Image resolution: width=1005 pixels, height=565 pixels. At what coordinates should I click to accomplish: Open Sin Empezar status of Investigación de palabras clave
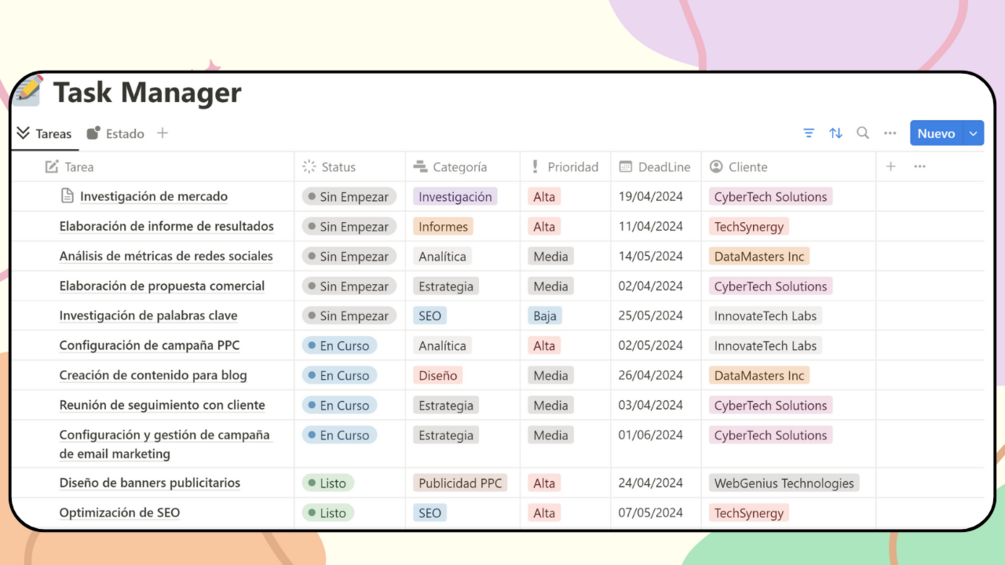[x=349, y=316]
